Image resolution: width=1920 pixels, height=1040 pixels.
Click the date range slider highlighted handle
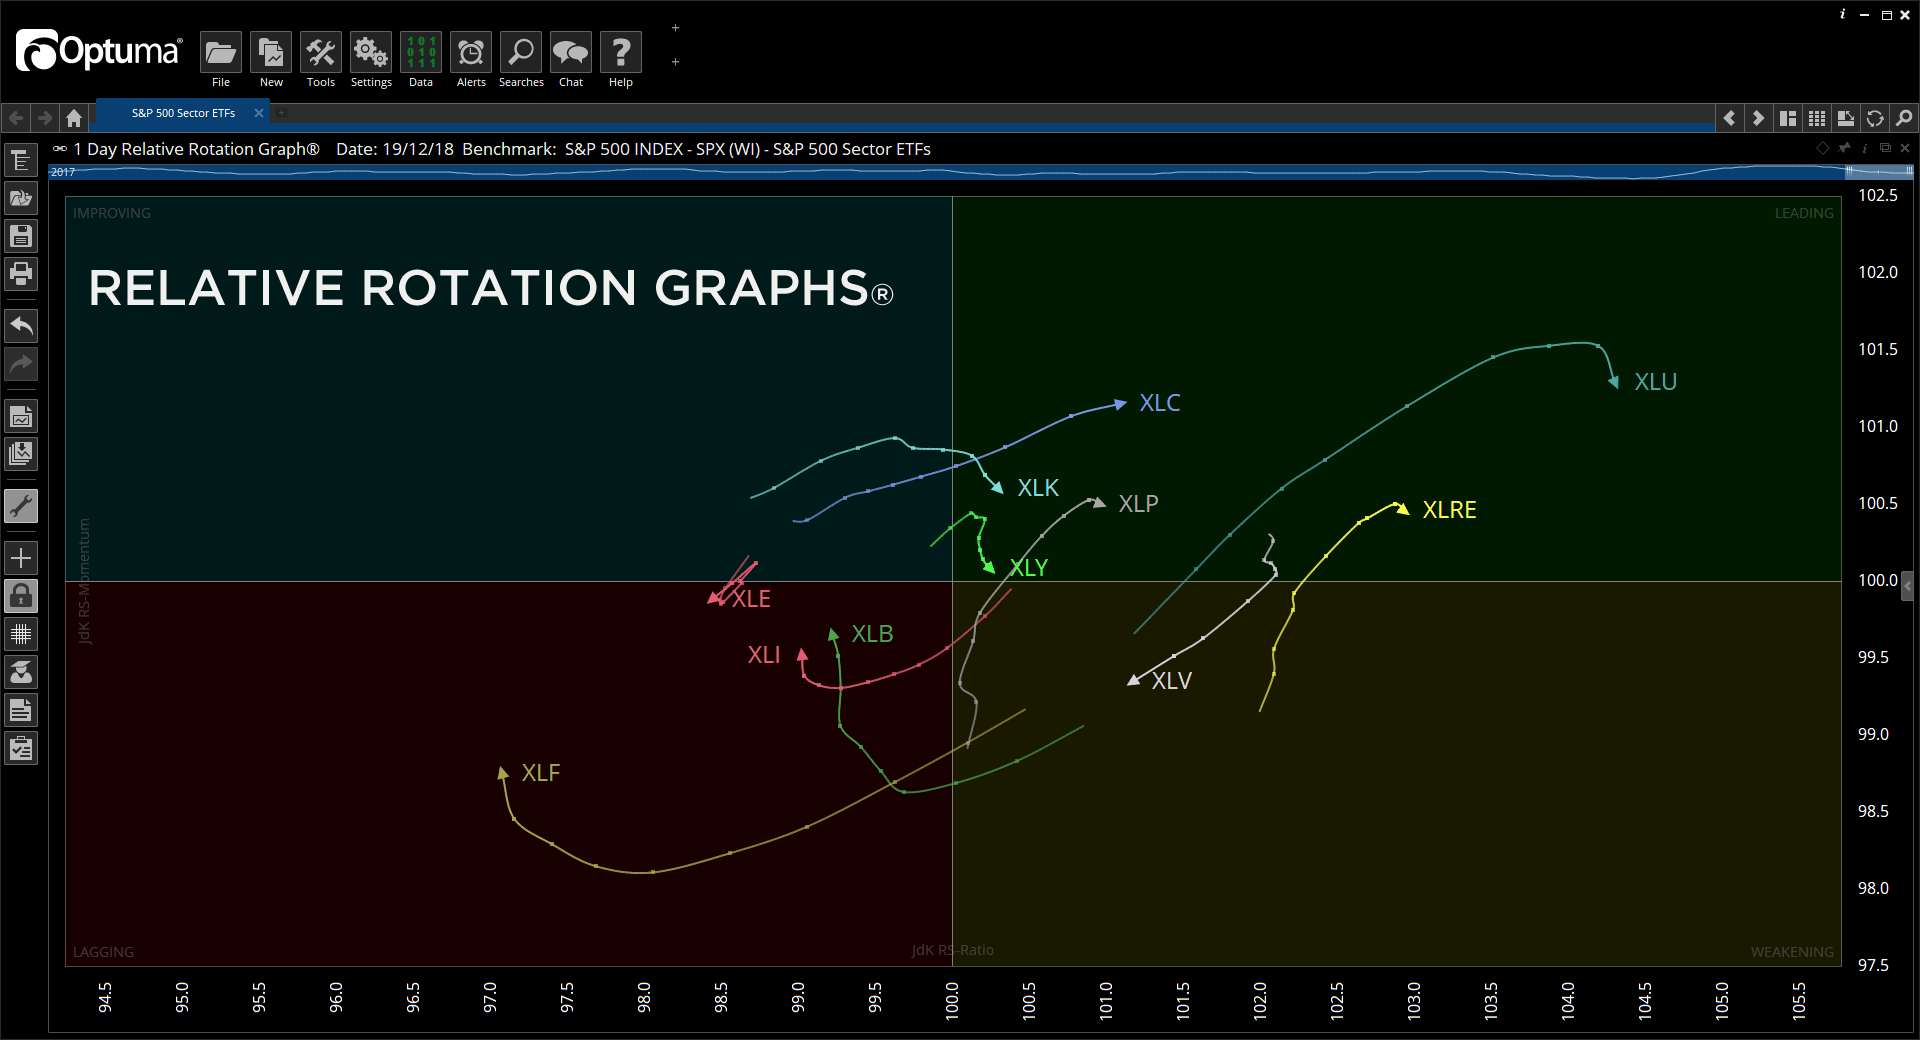(1880, 172)
